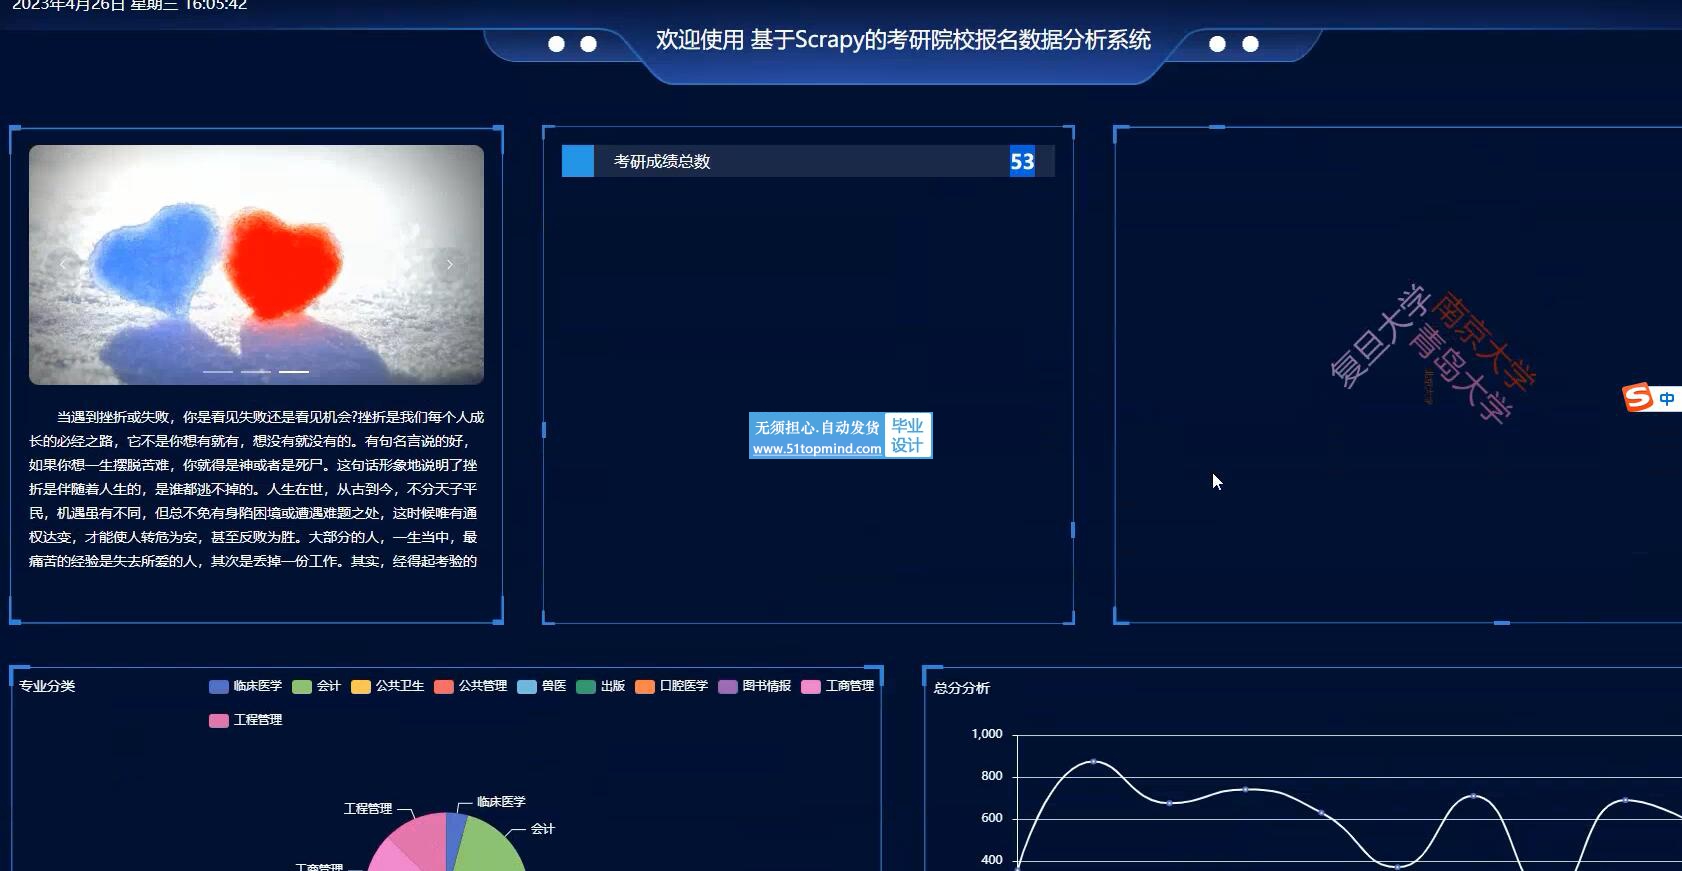Advance to the next carousel slide
This screenshot has height=871, width=1682.
tap(450, 265)
